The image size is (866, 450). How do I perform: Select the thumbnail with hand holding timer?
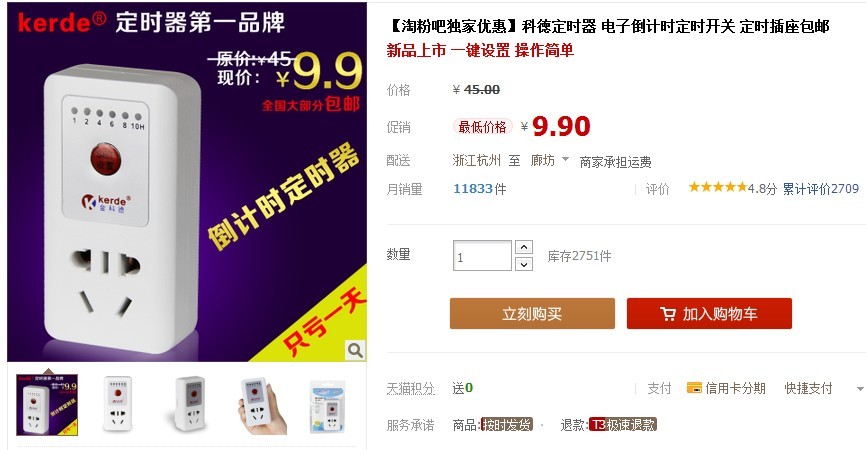click(x=261, y=406)
